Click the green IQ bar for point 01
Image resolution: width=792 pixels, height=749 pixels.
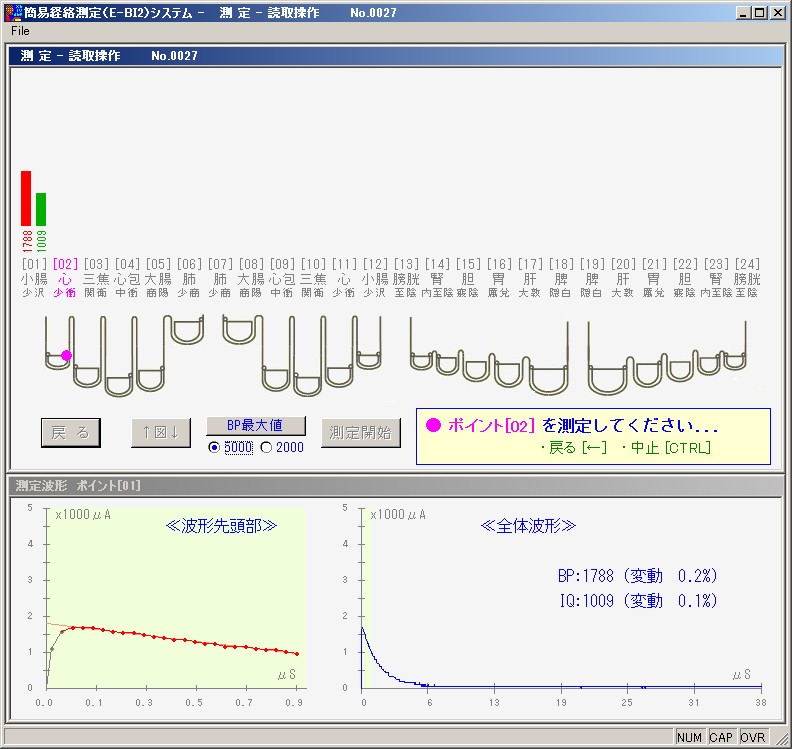[41, 209]
